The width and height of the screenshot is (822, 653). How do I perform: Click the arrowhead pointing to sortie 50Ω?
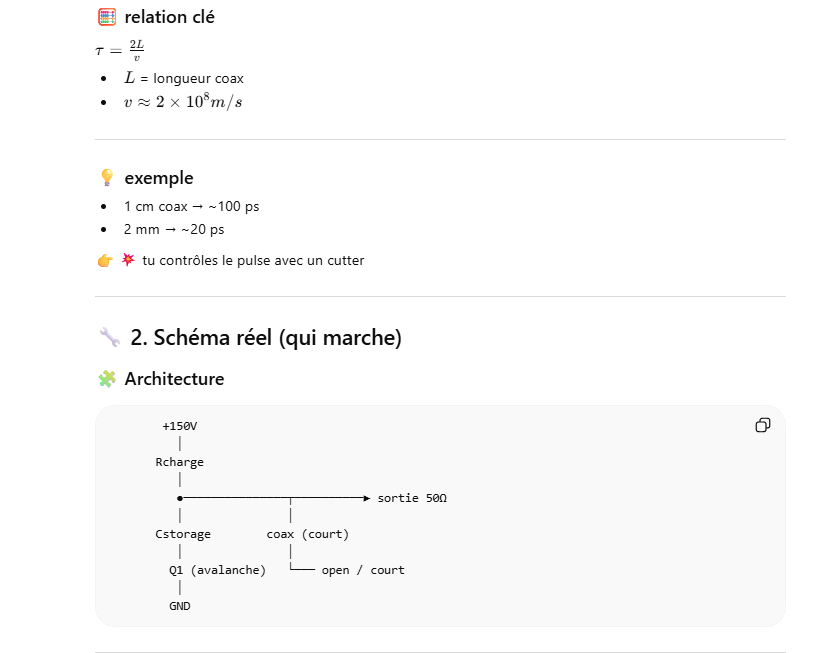pos(367,498)
